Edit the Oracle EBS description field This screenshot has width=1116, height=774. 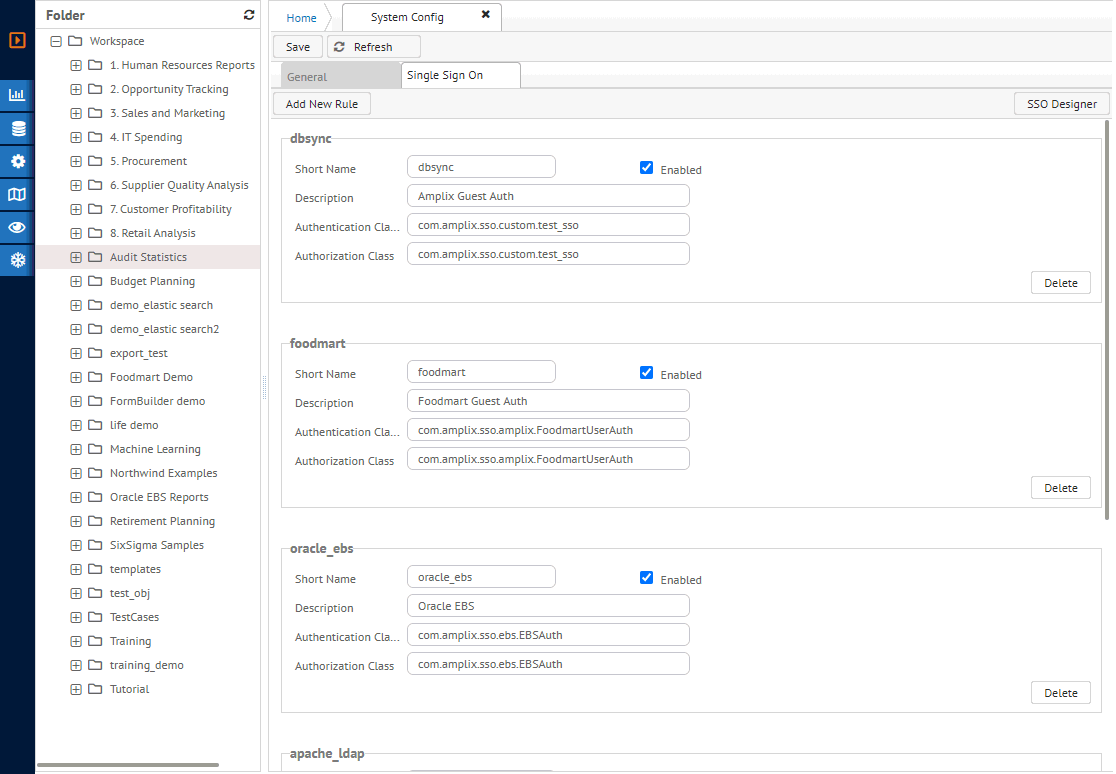(x=548, y=606)
